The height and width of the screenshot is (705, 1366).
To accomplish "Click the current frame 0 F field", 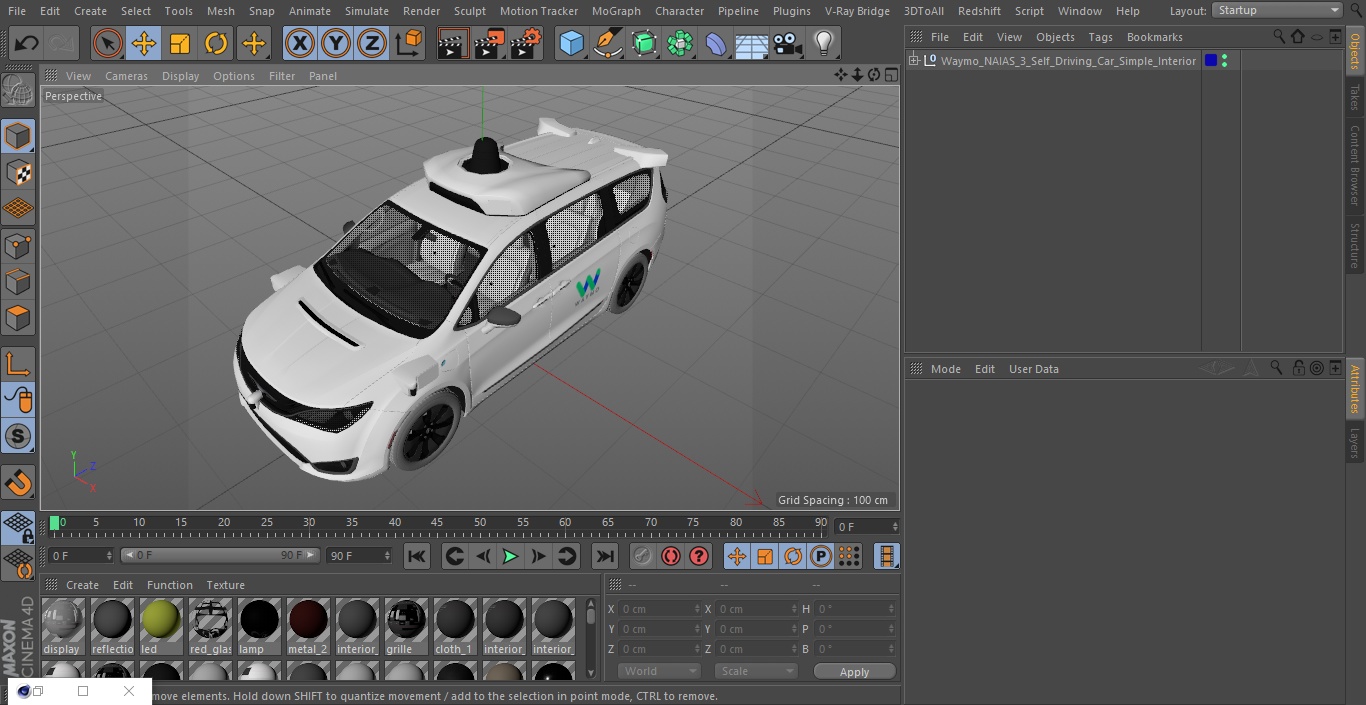I will coord(80,556).
